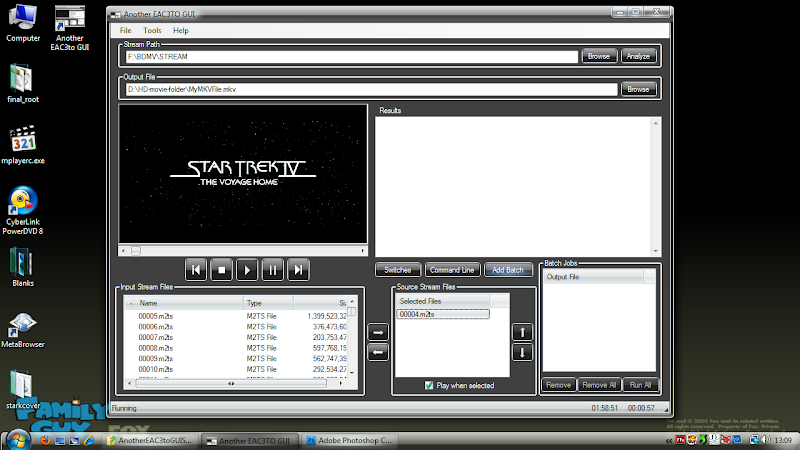Launch CyberLink PowerDVD 8 icon
Viewport: 800px width, 450px height.
coord(23,210)
